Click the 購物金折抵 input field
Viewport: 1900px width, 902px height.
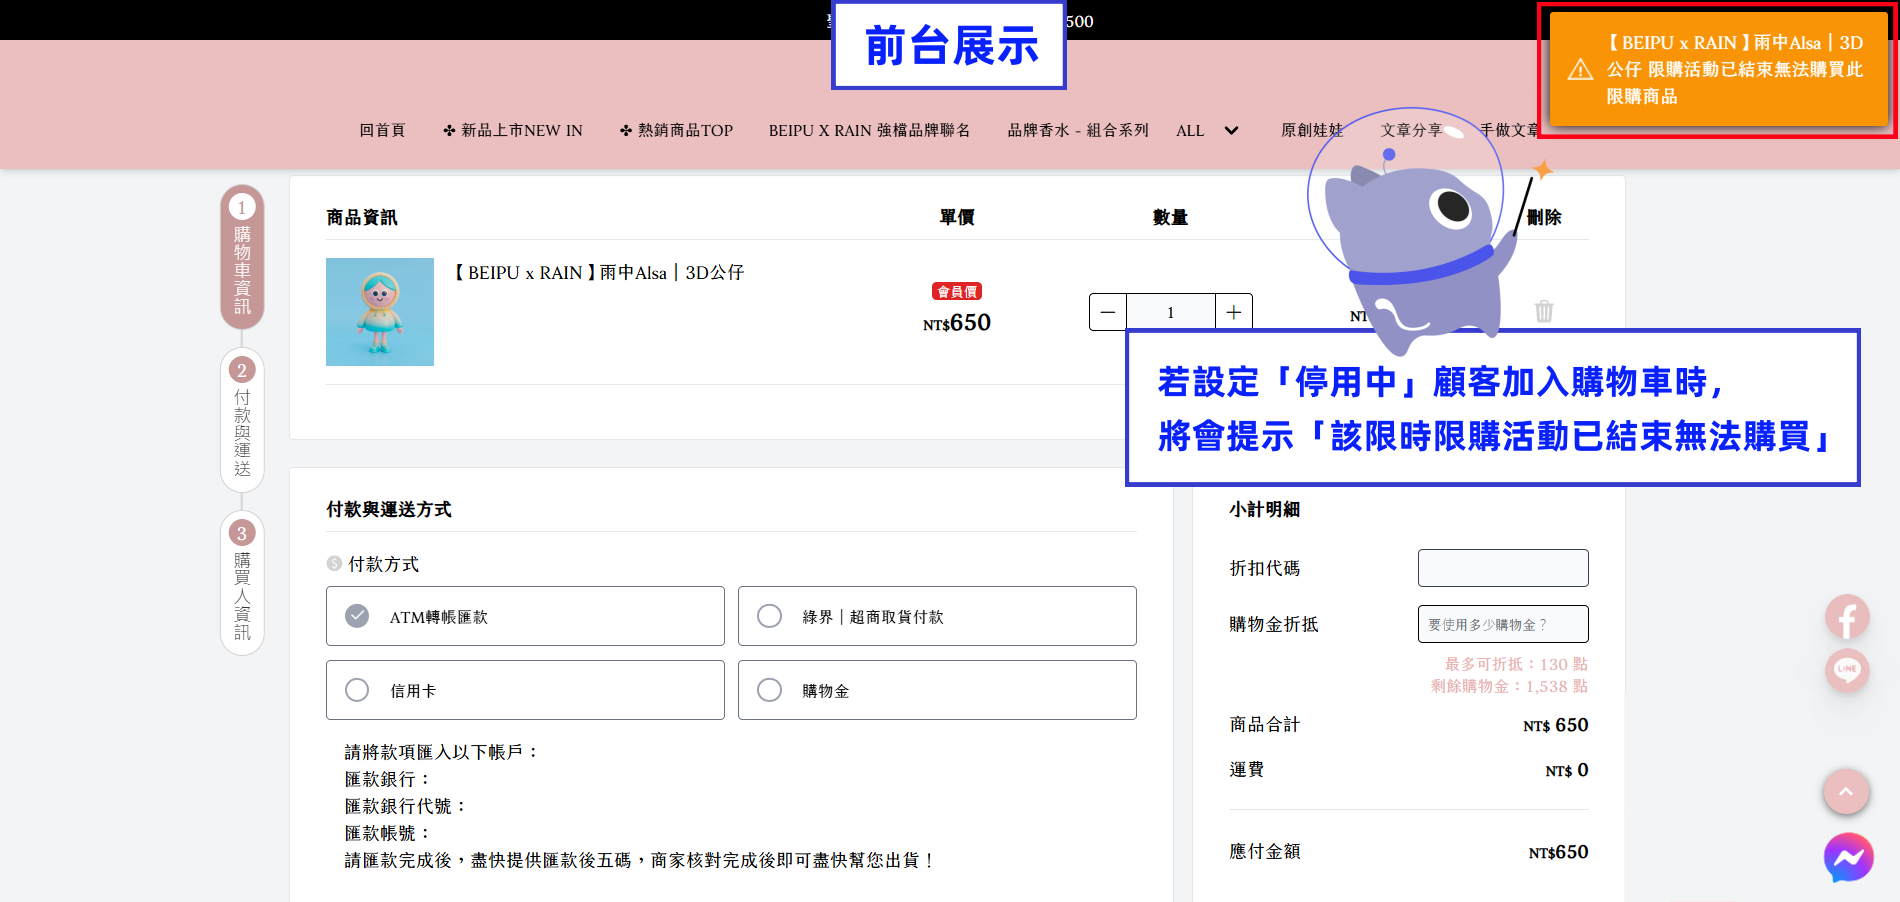tap(1503, 624)
